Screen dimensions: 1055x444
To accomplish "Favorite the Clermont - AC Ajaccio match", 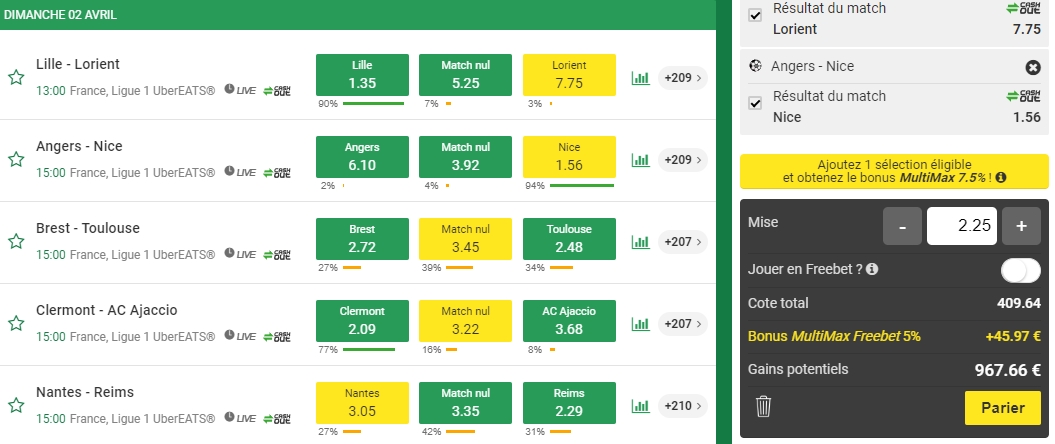I will (16, 323).
